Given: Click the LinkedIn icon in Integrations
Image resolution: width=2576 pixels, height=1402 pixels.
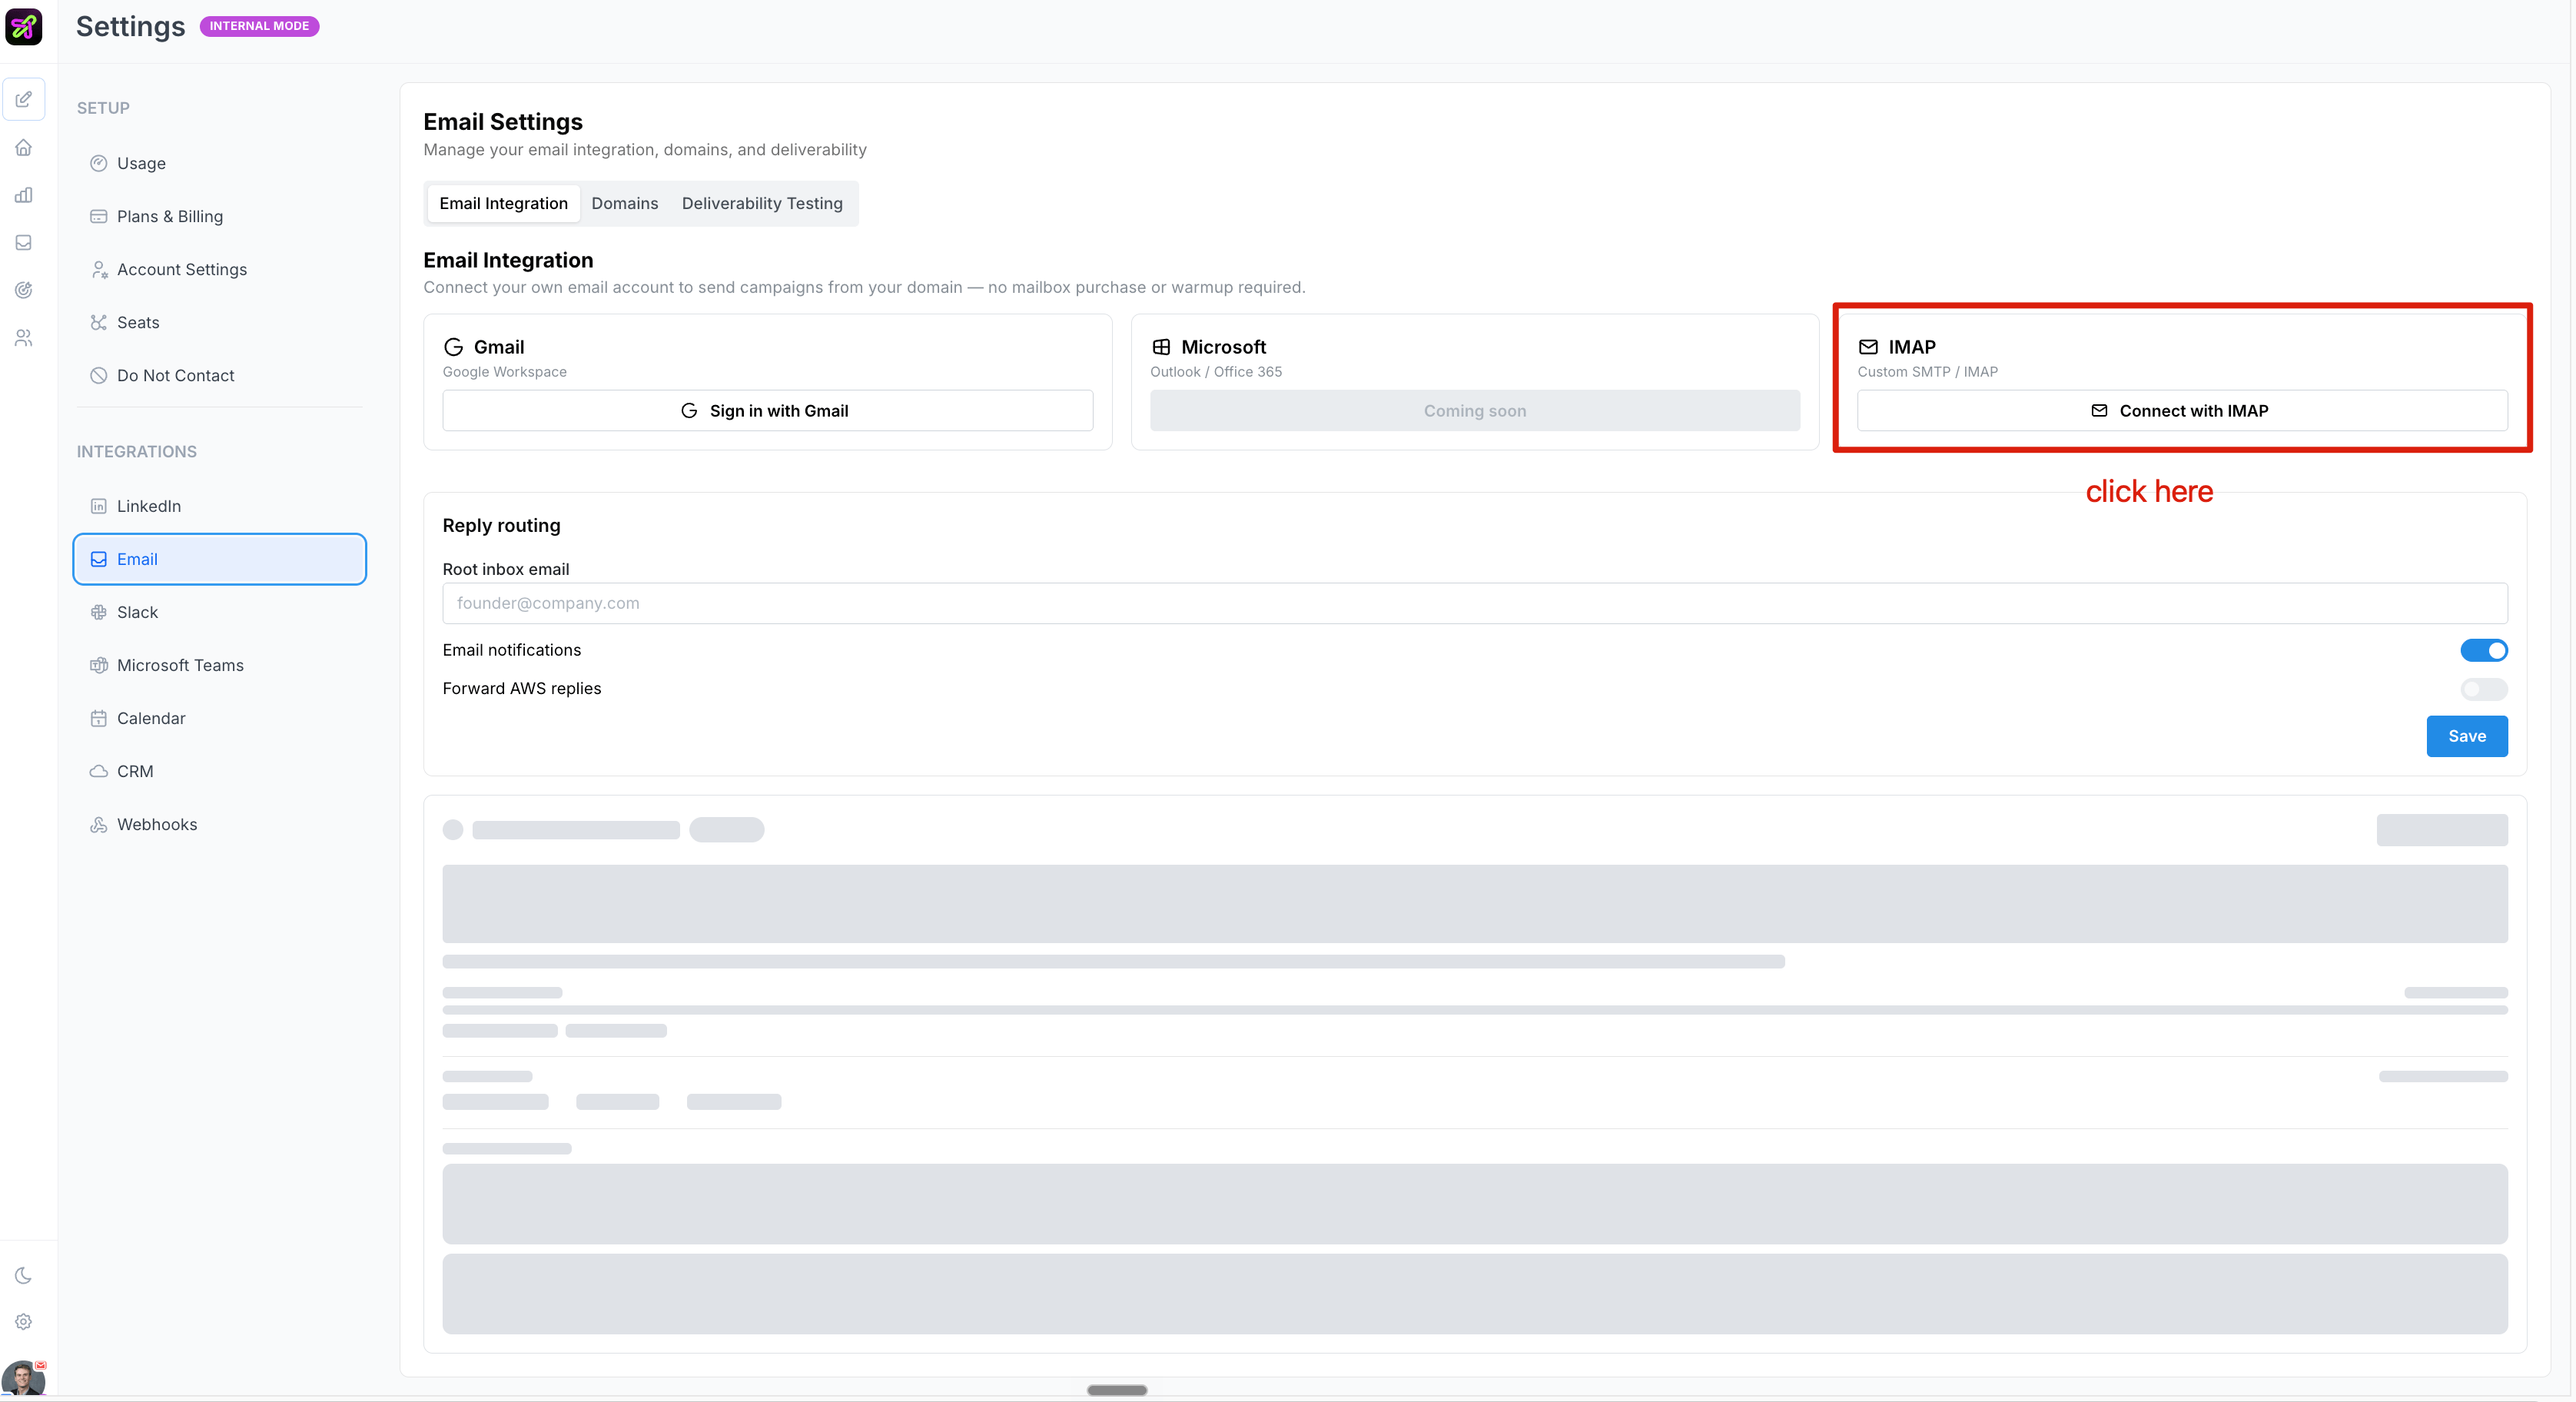Looking at the screenshot, I should [x=98, y=506].
